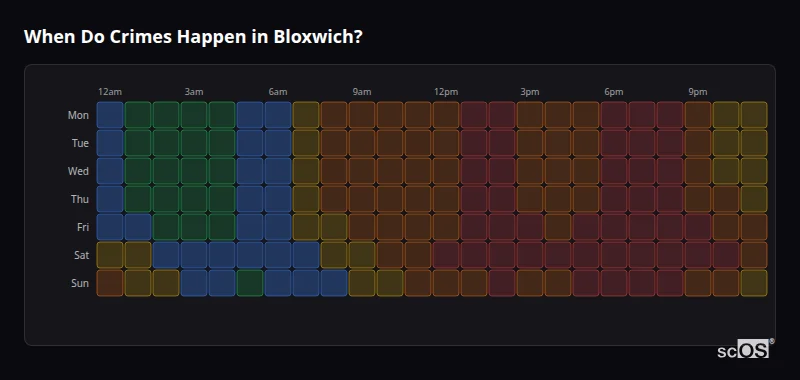Select the Tuesday 3pm cell
800x380 pixels.
coord(530,143)
